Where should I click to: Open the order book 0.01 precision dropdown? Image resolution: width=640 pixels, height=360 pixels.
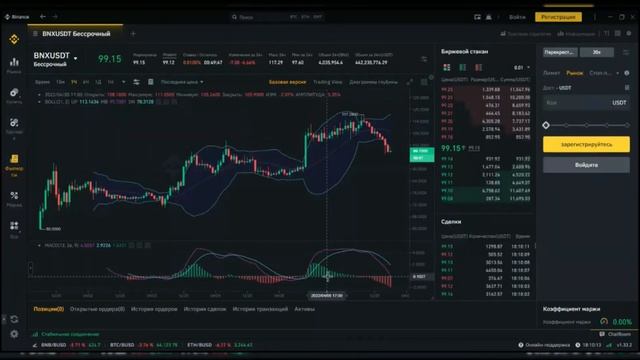click(x=522, y=67)
